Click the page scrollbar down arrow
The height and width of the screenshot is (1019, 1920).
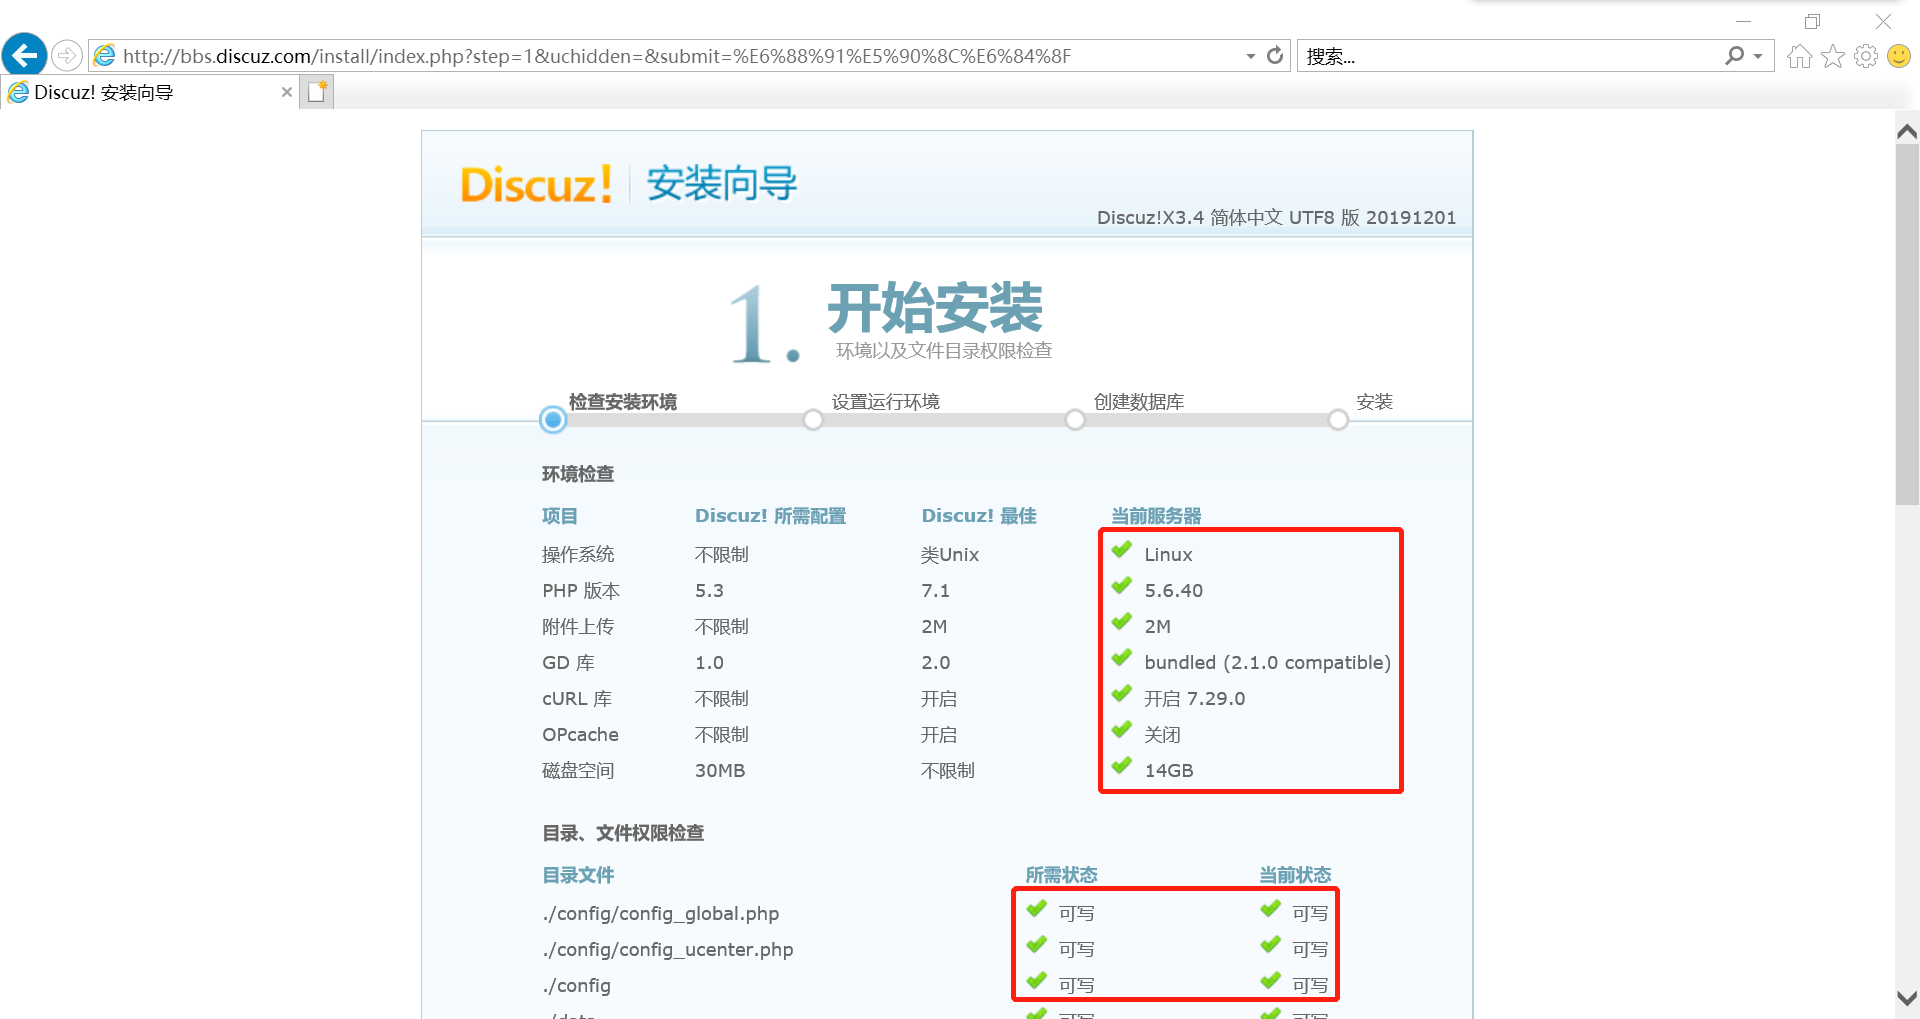1907,998
